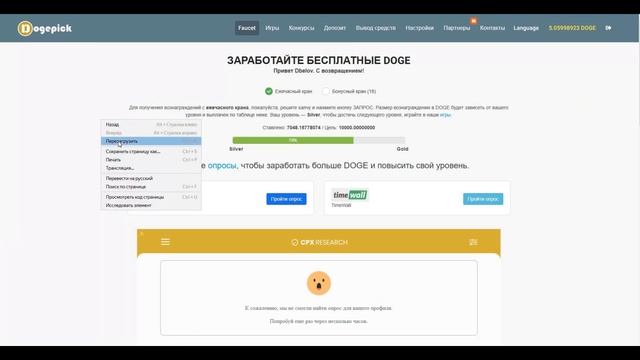Click the dark blue Пройти опрос button
Viewport: 640px width, 360px height.
286,199
